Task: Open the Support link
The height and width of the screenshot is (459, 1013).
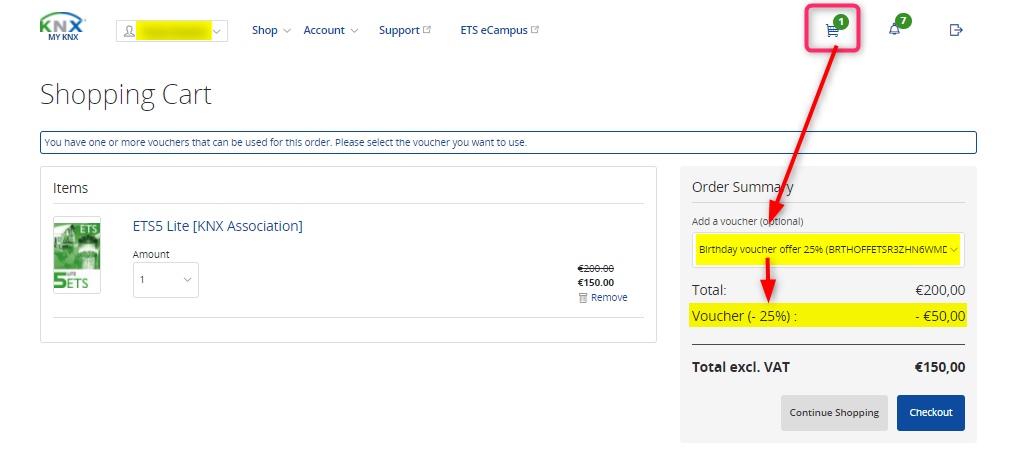Action: pos(399,30)
